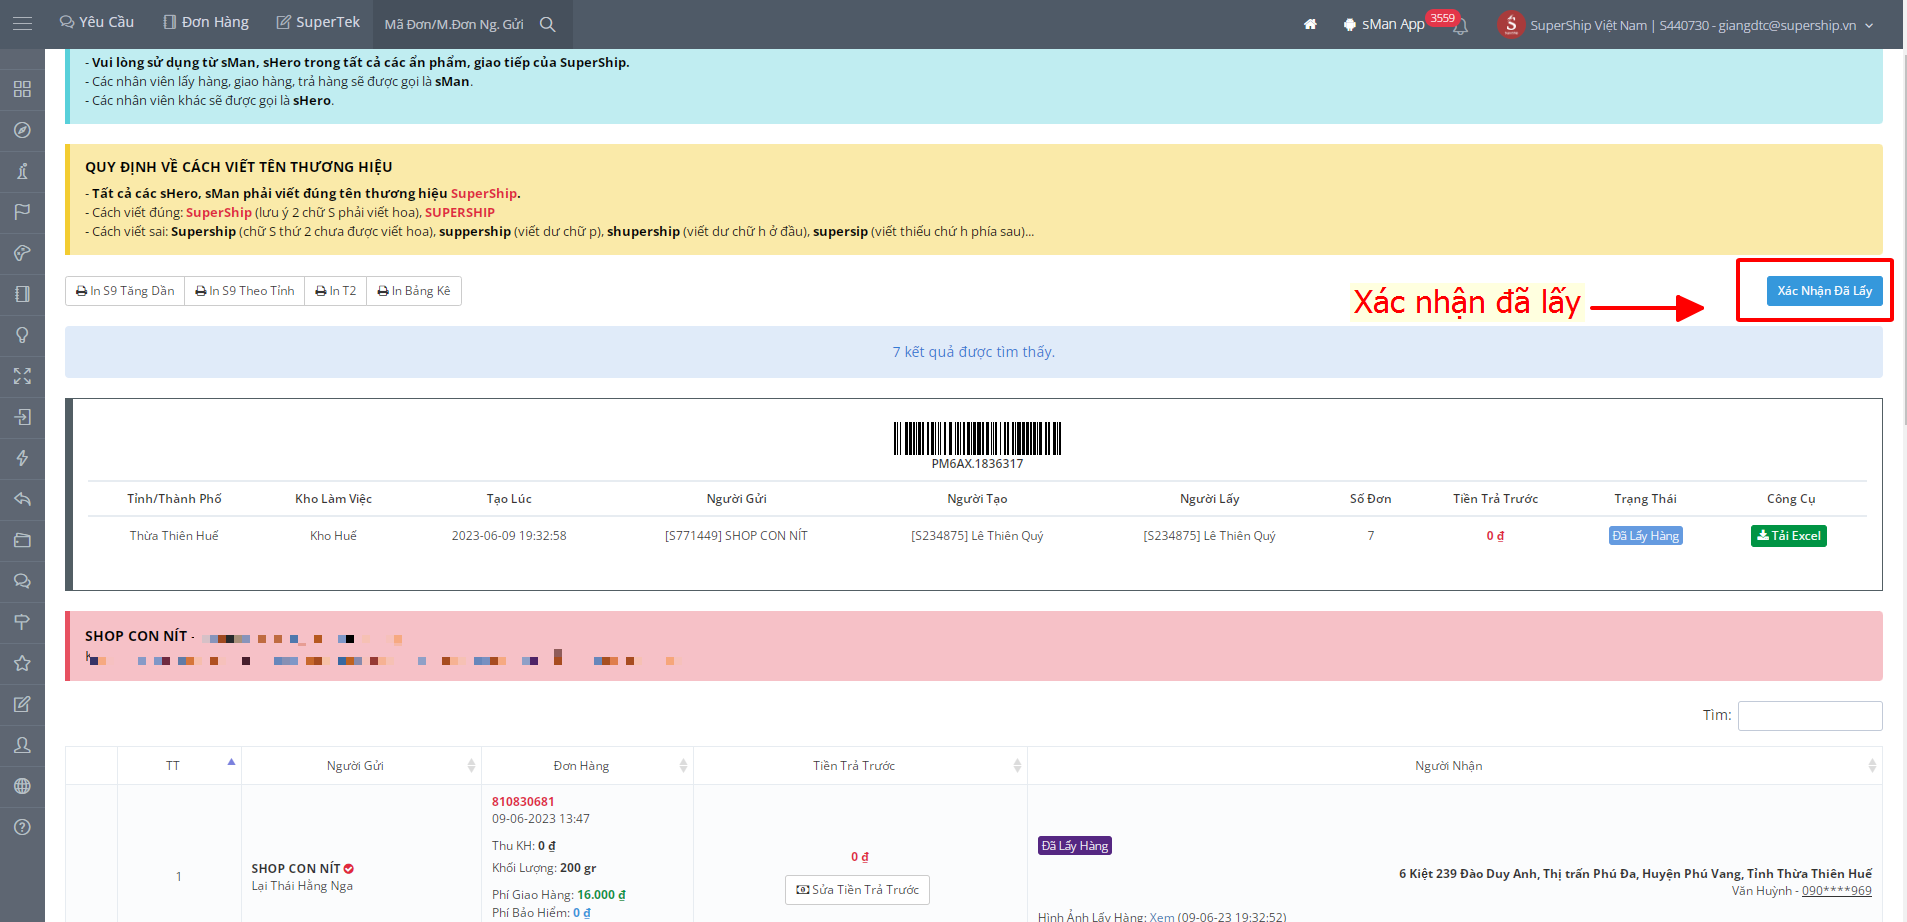Click the user profile icon in sidebar
Image resolution: width=1907 pixels, height=922 pixels.
22,745
